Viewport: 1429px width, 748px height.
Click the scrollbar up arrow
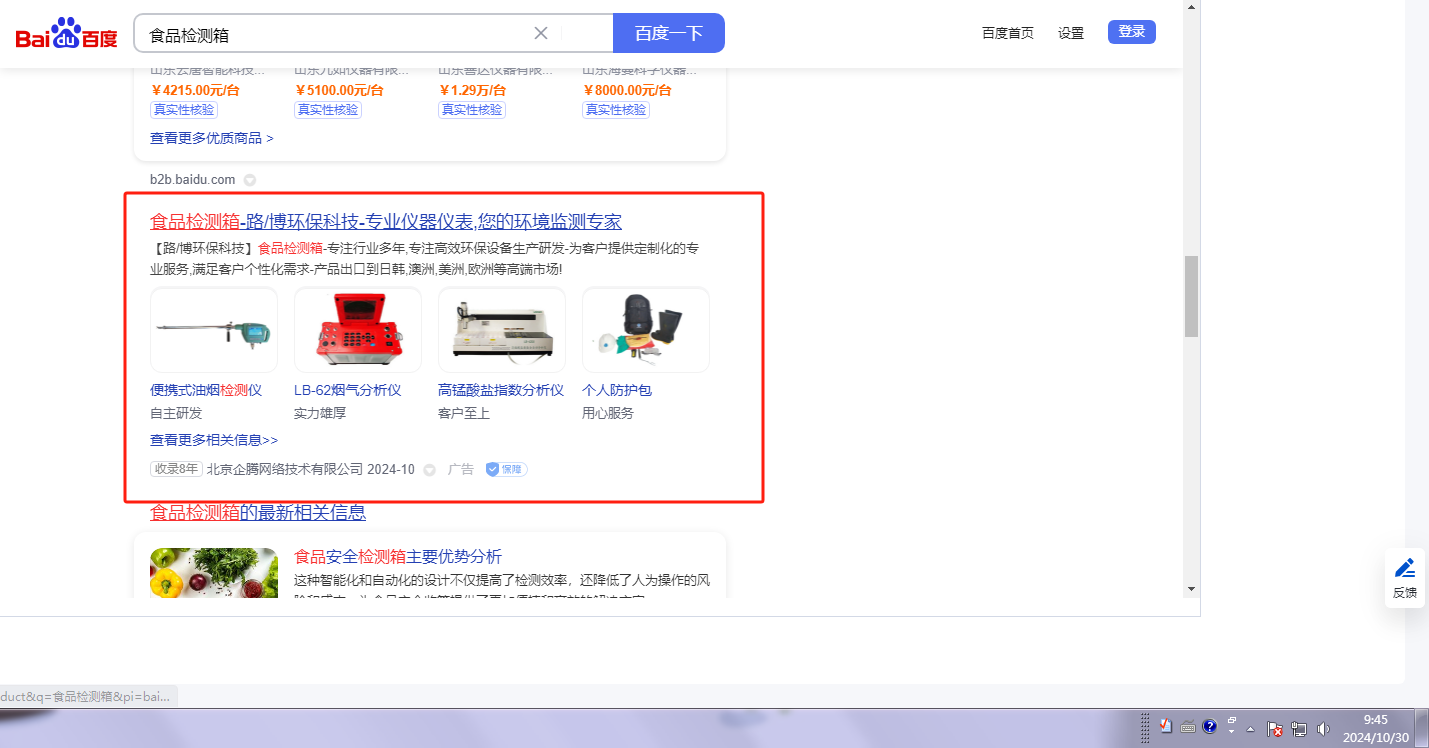(x=1191, y=7)
